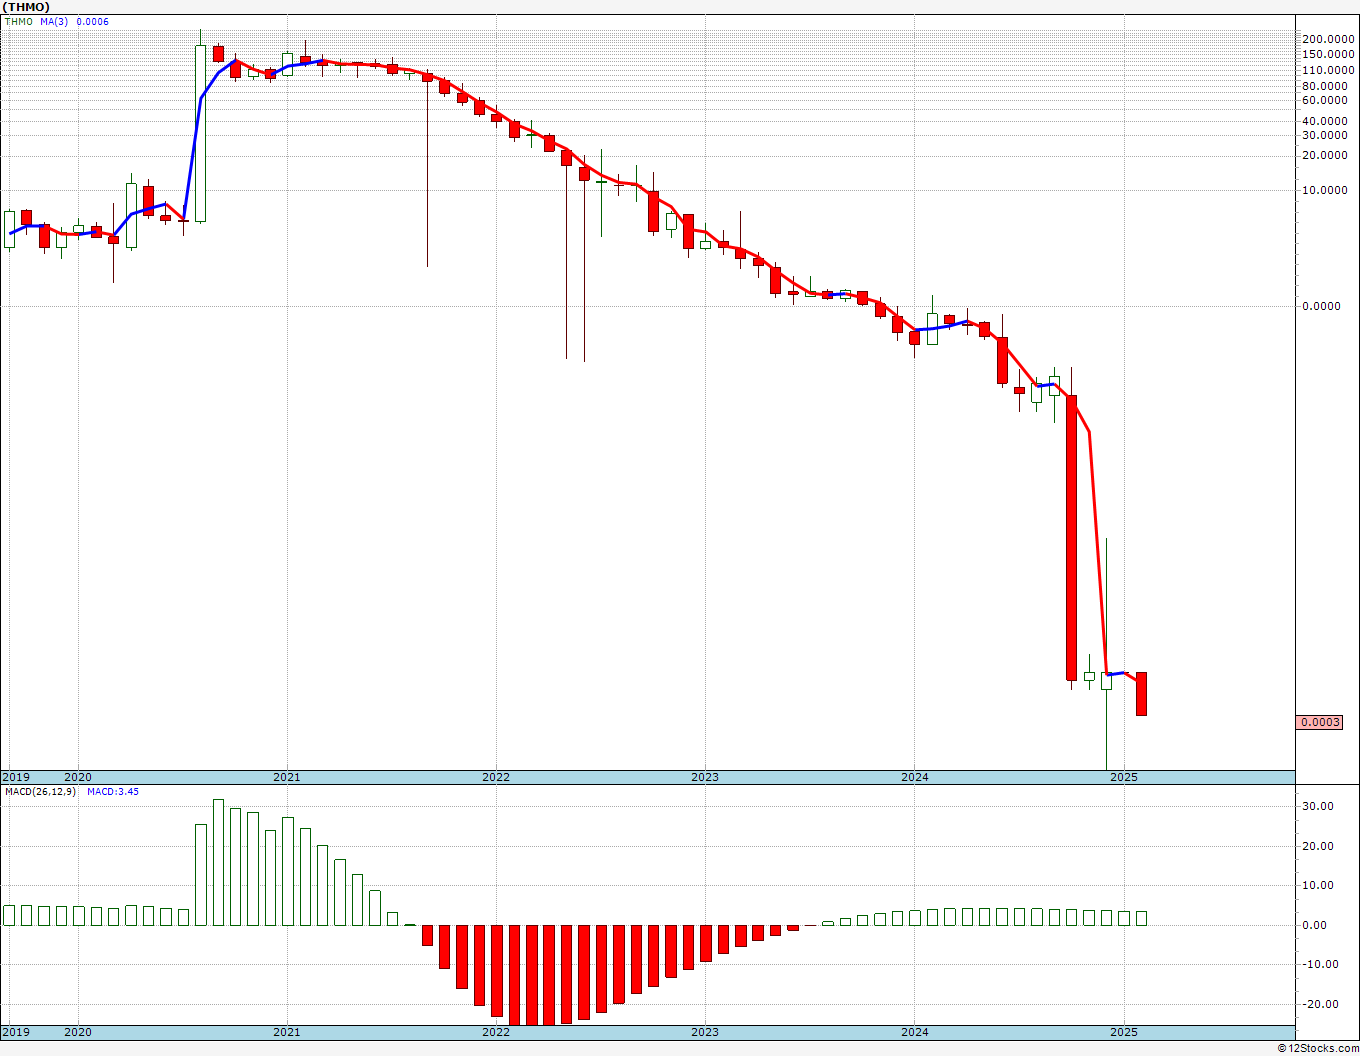The height and width of the screenshot is (1056, 1360).
Task: Click the 200.0000 price axis label
Action: [x=1328, y=39]
